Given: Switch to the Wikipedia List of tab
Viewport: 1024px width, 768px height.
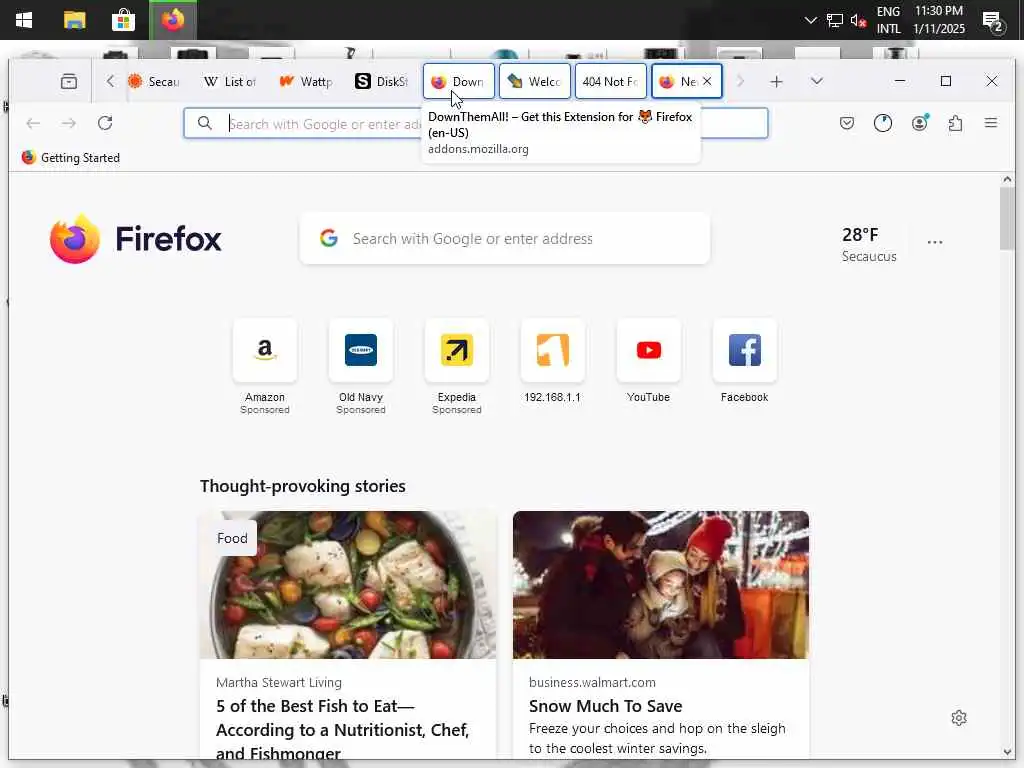Looking at the screenshot, I should (x=230, y=82).
